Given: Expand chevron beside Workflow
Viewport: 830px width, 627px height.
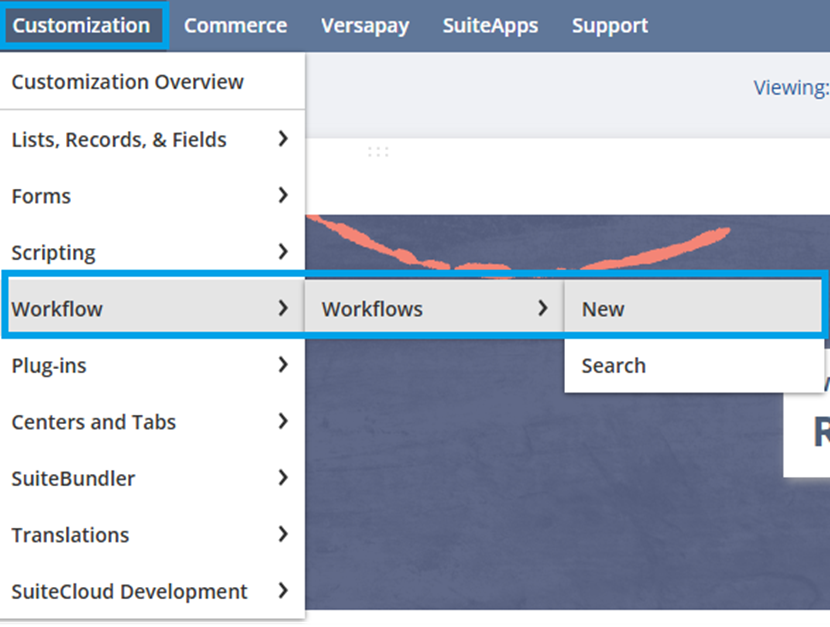Looking at the screenshot, I should pyautogui.click(x=283, y=308).
